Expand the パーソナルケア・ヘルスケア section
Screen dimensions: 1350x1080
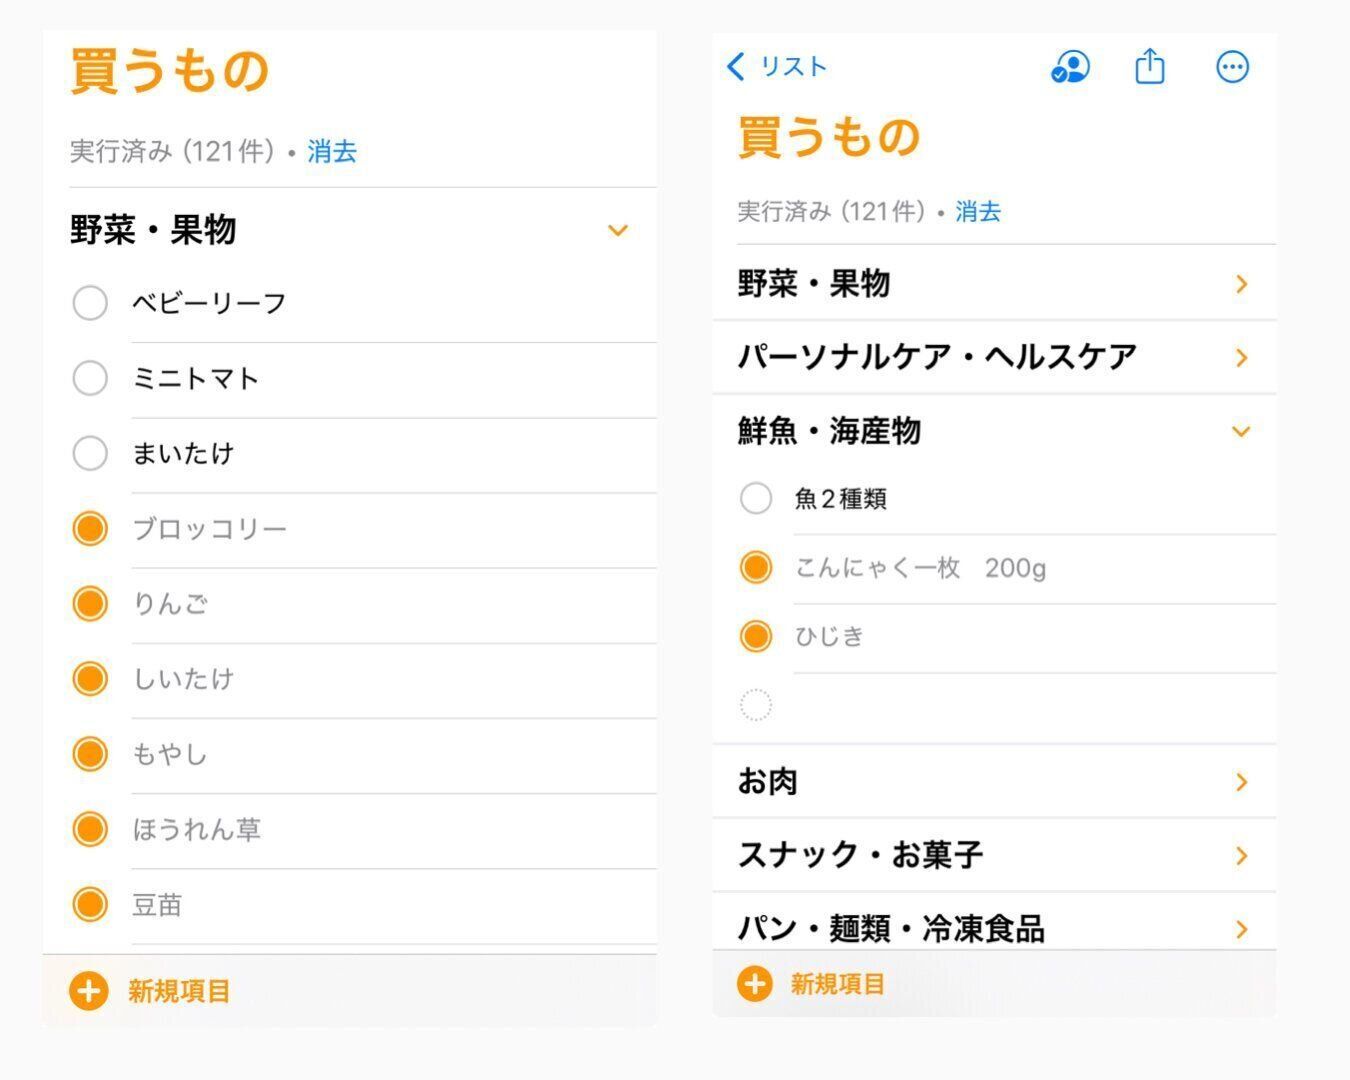pos(1242,357)
